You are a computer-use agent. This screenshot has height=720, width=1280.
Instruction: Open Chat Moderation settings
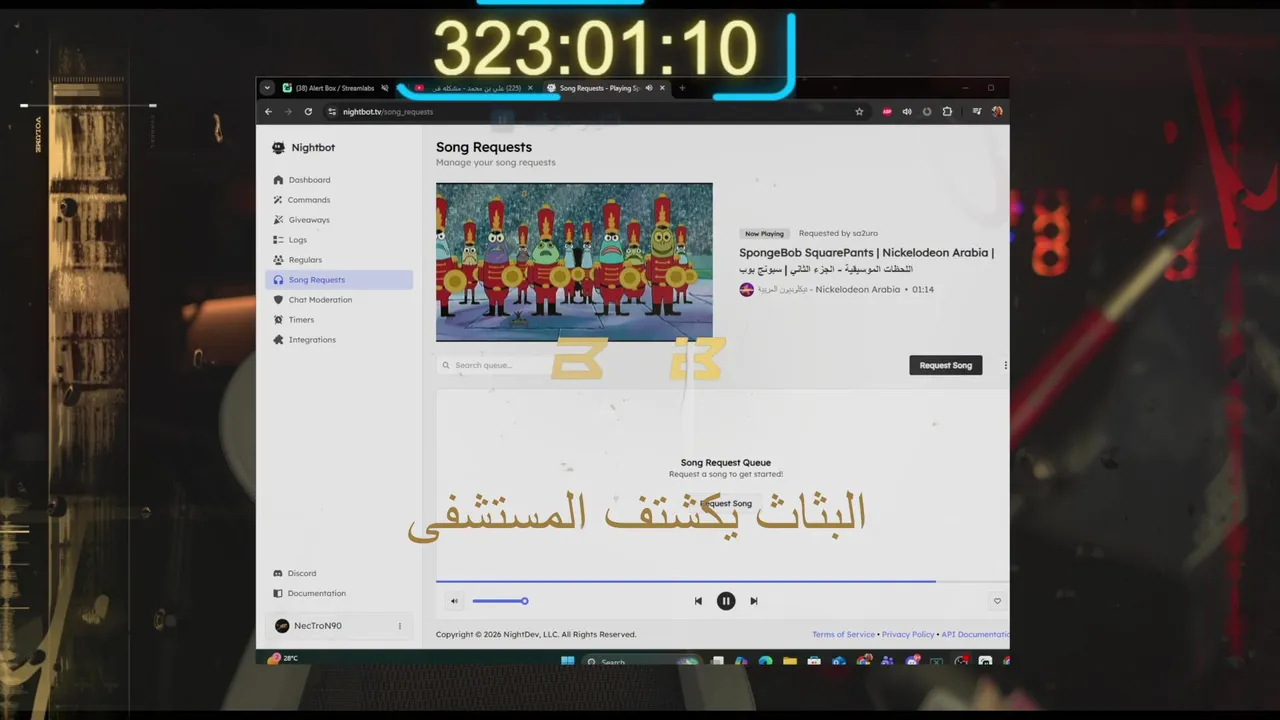click(338, 300)
